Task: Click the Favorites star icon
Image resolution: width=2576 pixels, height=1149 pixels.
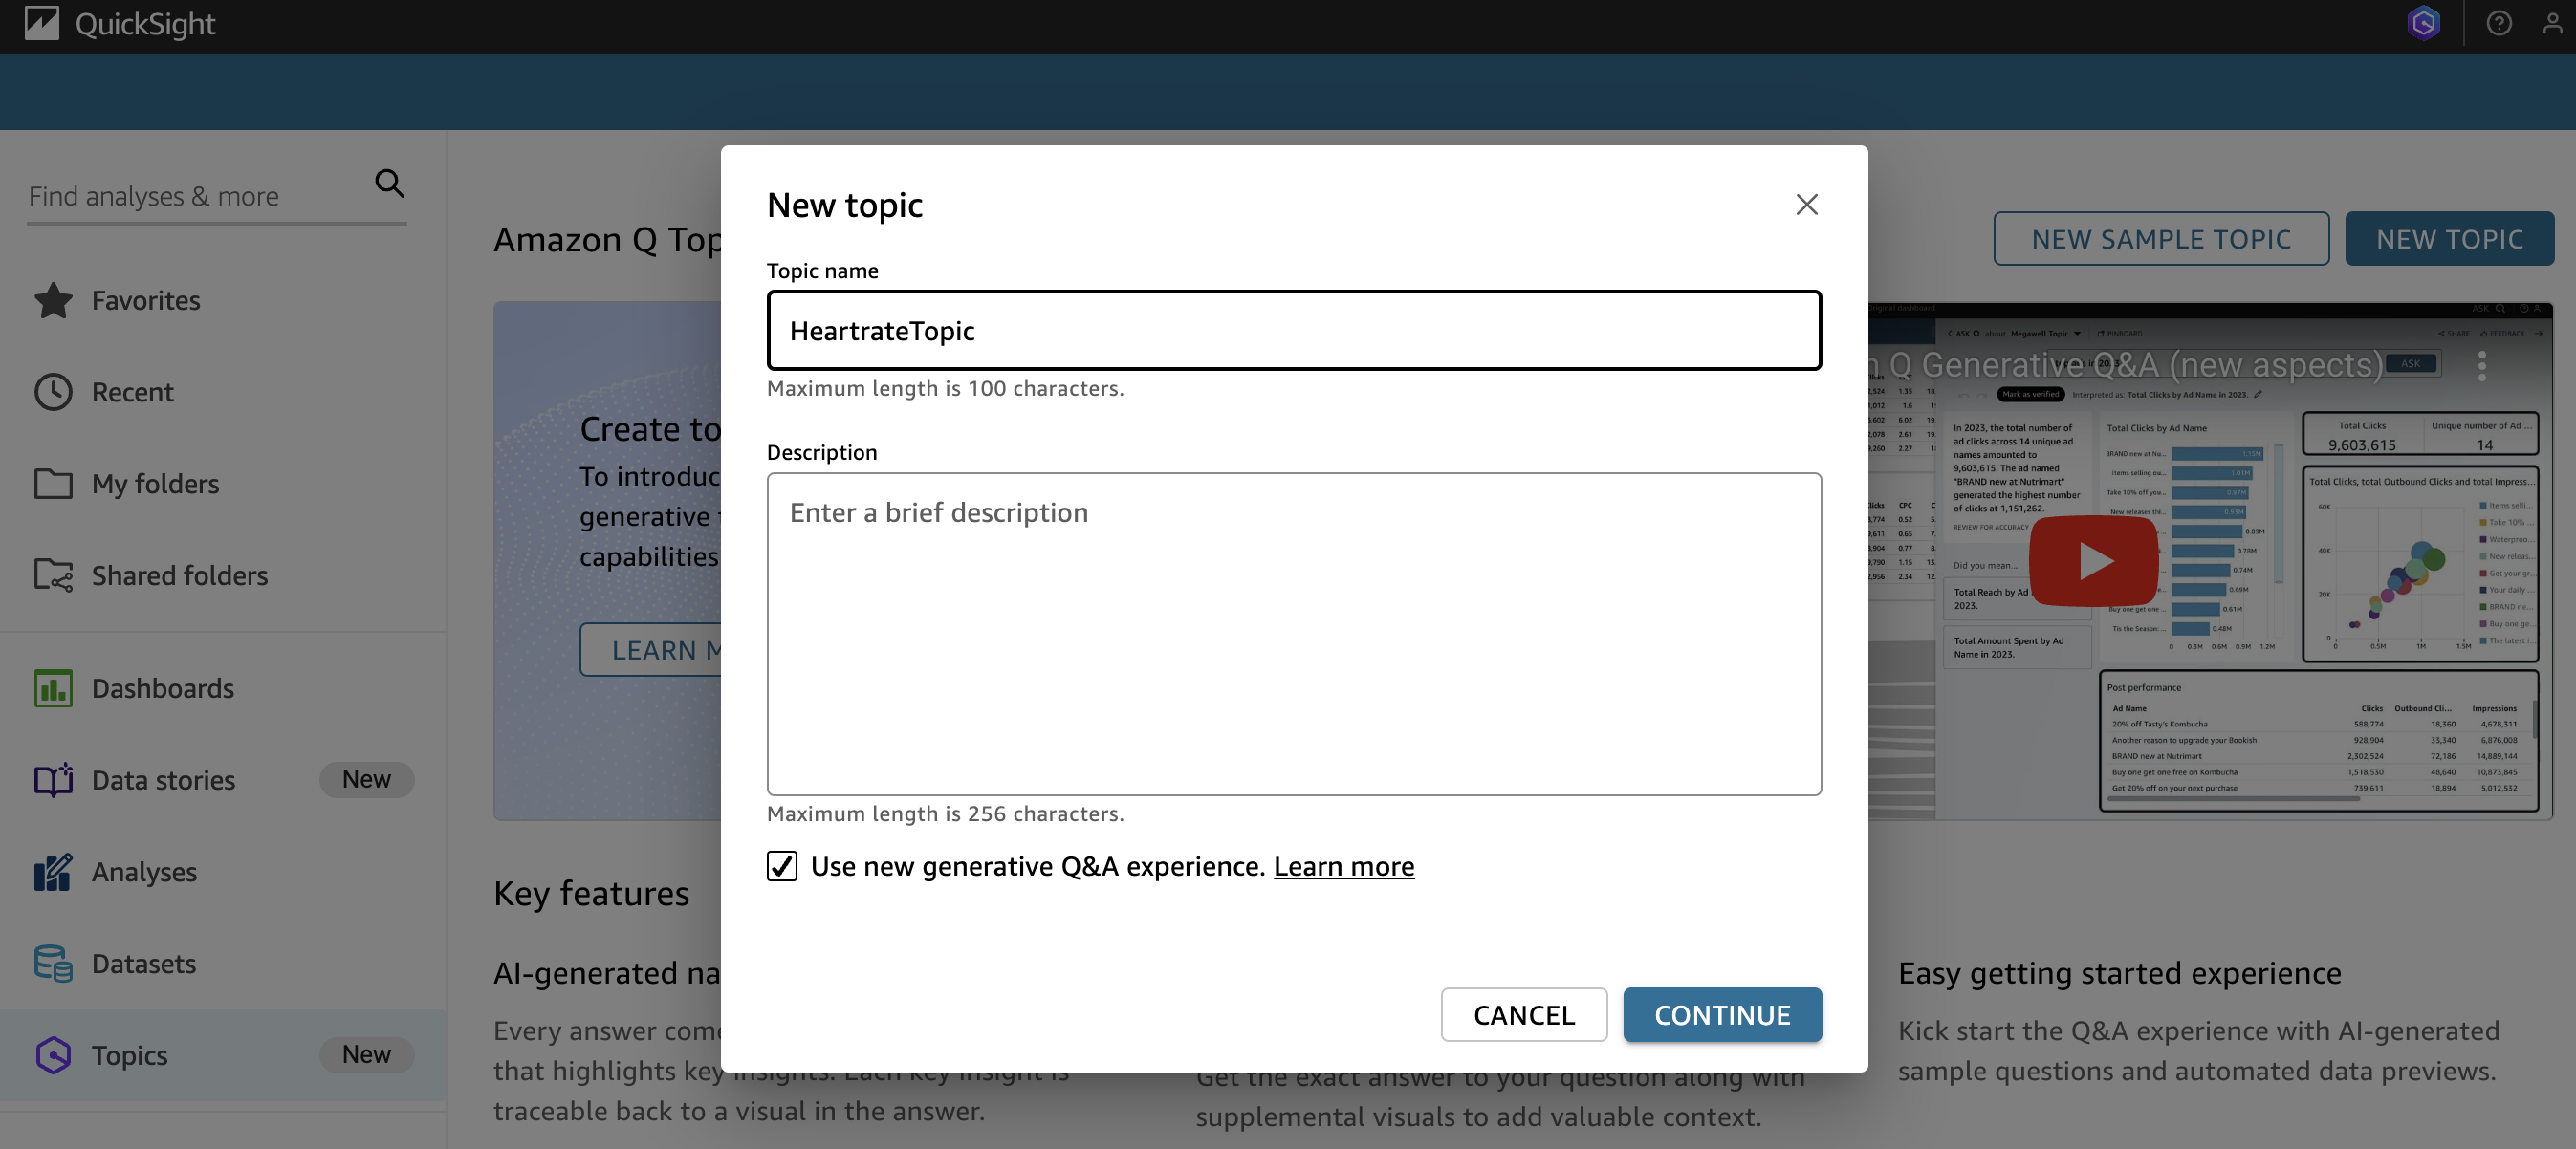Action: (x=53, y=300)
